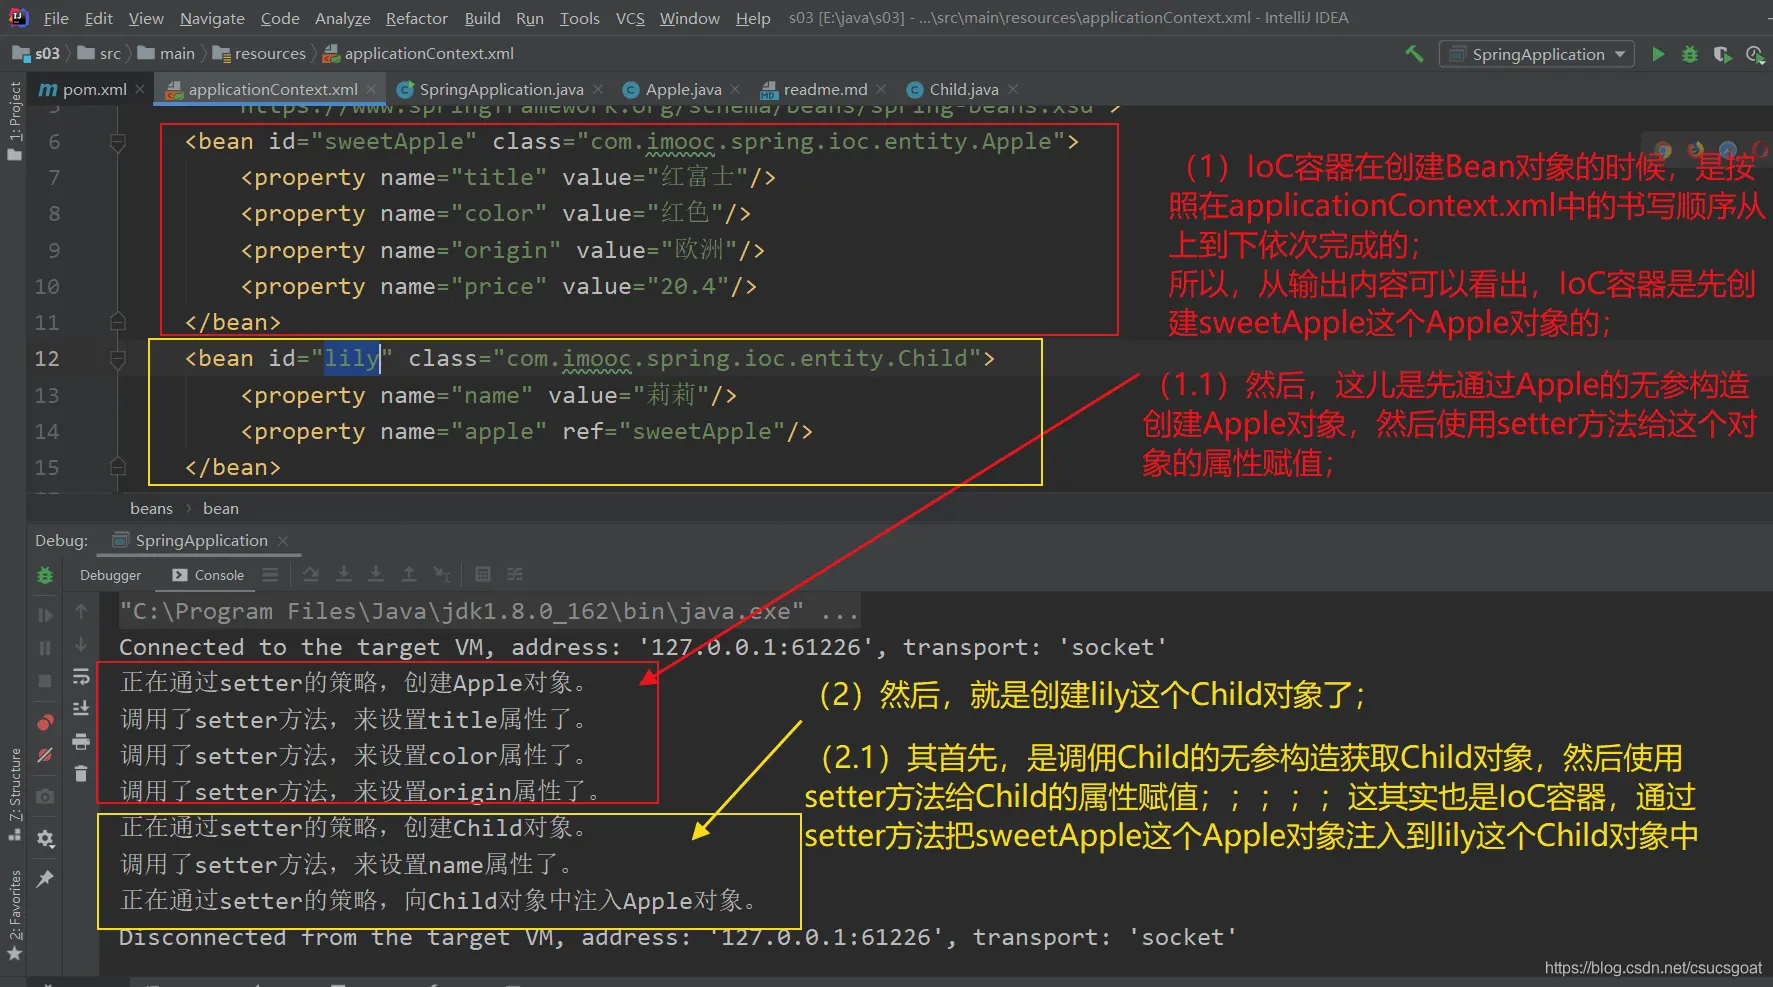
Task: Click the console Down stack trace arrow
Action: pos(81,644)
